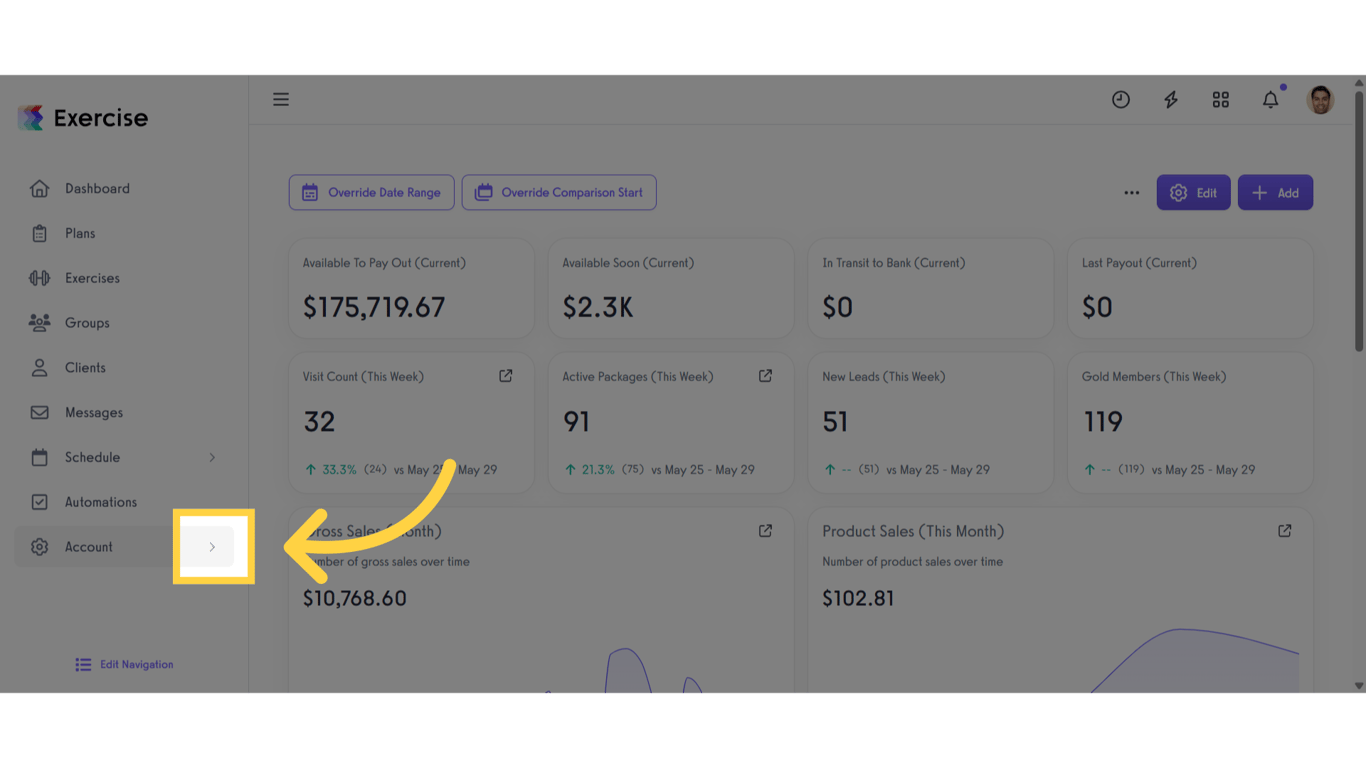Expand the Schedule submenu chevron
Viewport: 1366px width, 768px height.
tap(212, 457)
